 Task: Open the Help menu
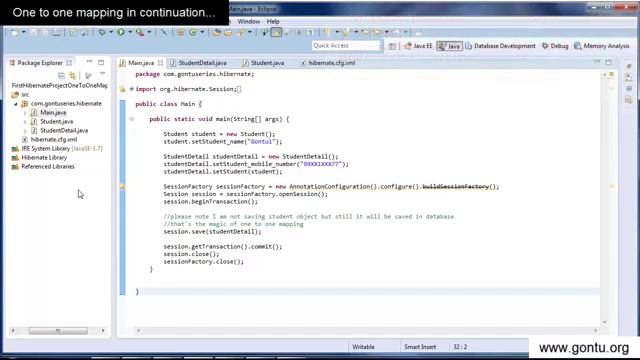click(x=273, y=21)
